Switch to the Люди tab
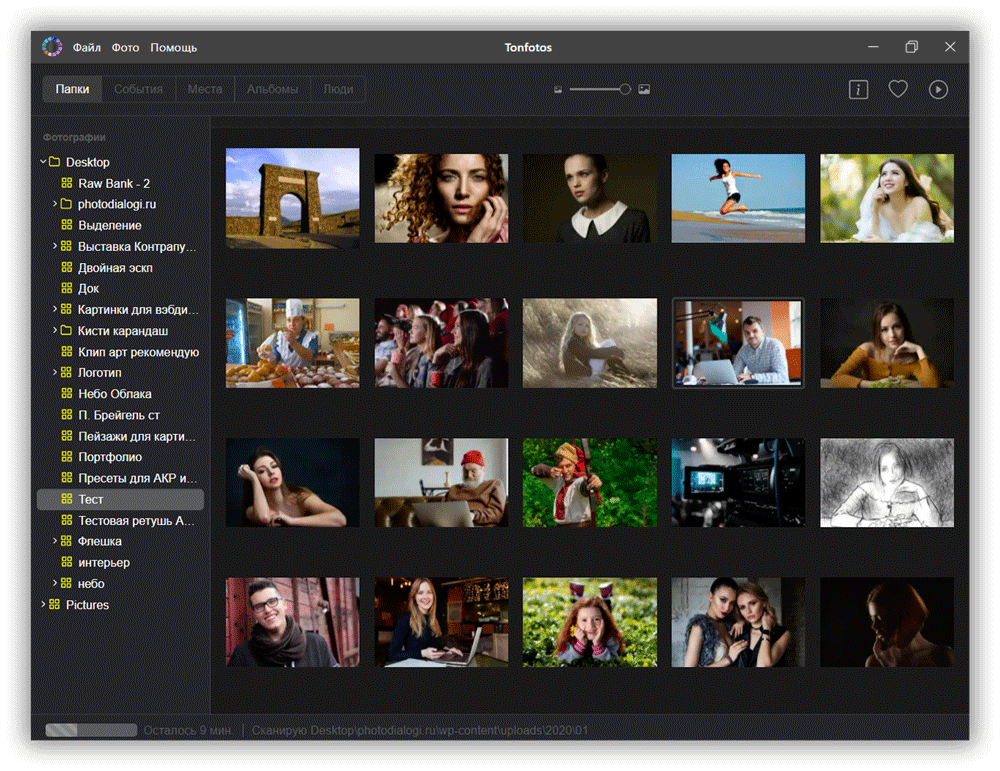Image resolution: width=1000 pixels, height=771 pixels. pos(338,89)
